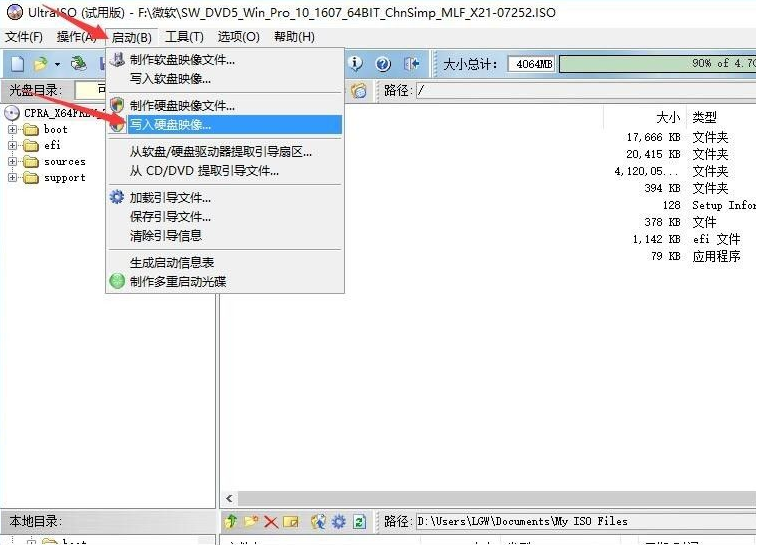Select 写入硬盘映像 menu entry

coord(170,125)
